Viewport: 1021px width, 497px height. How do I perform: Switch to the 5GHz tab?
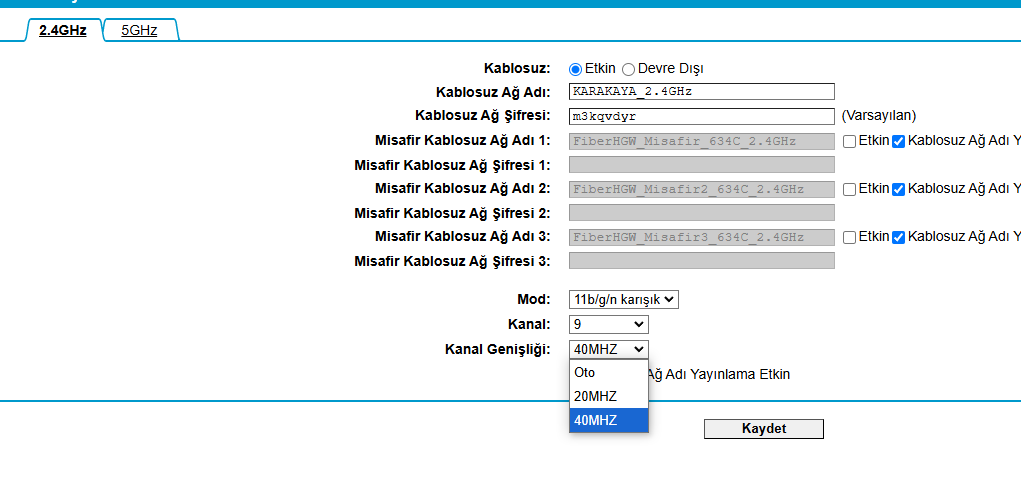point(139,30)
